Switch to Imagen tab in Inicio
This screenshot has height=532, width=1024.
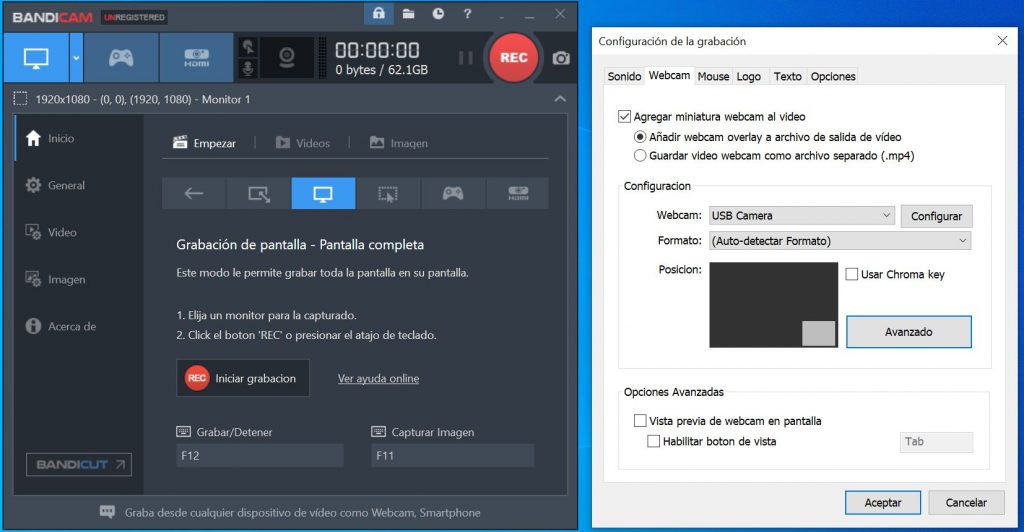[398, 143]
